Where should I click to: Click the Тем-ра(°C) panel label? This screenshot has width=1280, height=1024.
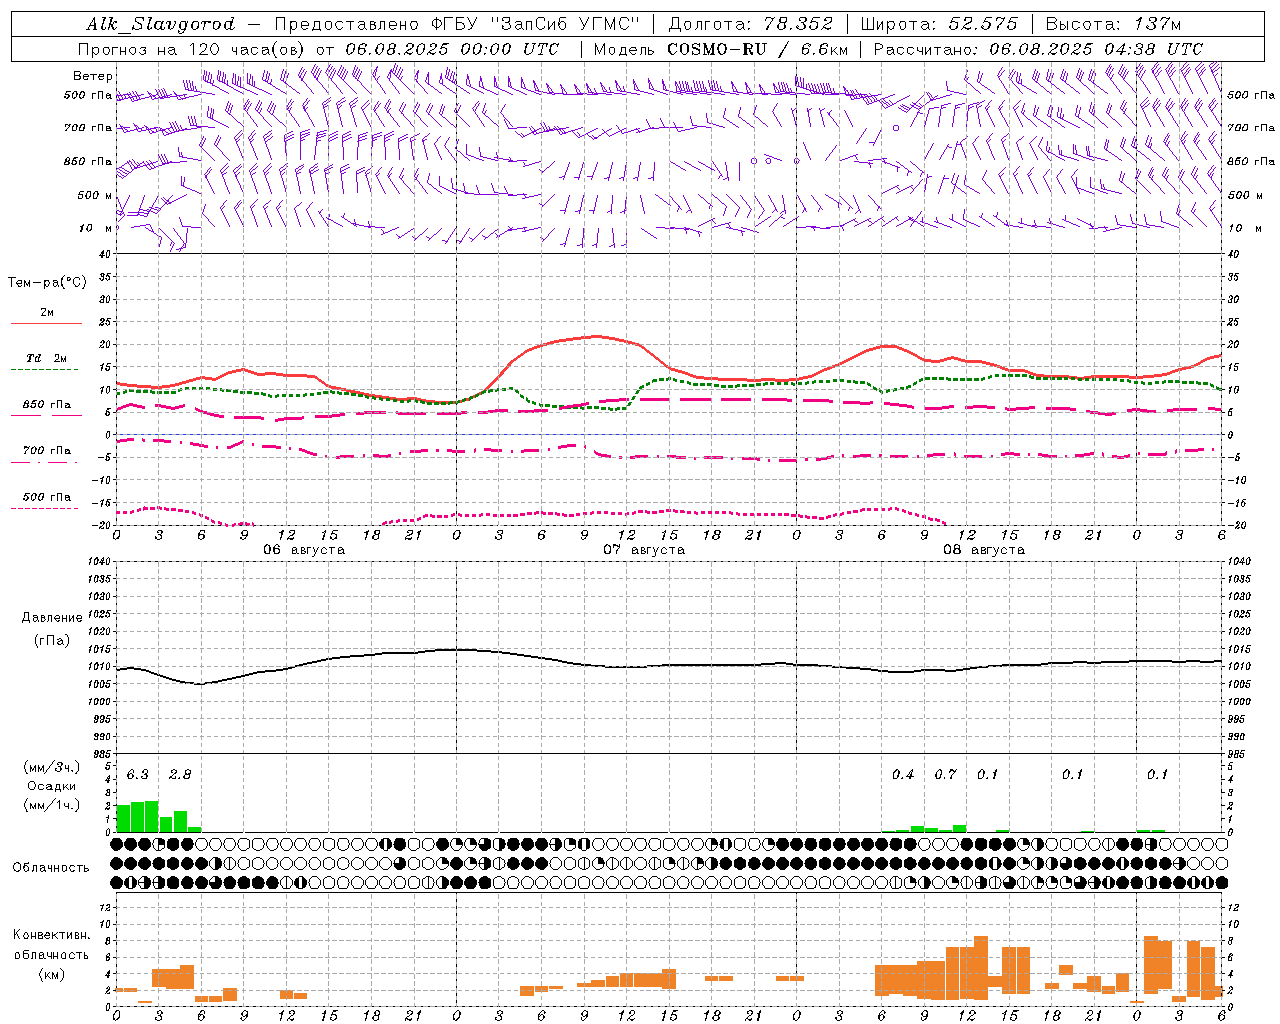point(47,283)
